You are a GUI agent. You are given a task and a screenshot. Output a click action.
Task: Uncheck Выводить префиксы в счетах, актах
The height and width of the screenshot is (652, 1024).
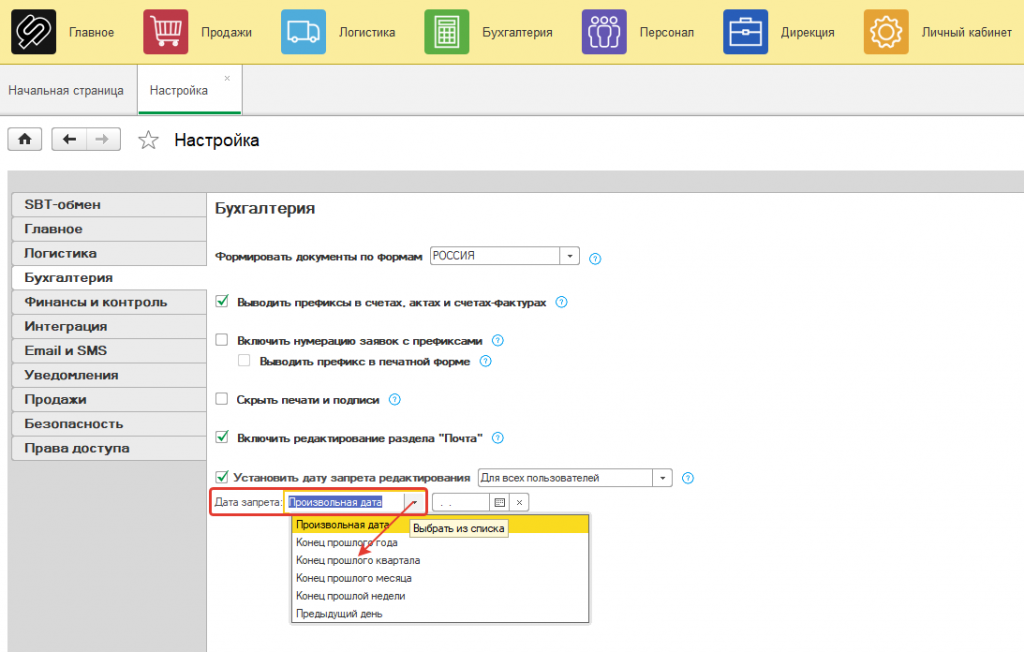(222, 301)
